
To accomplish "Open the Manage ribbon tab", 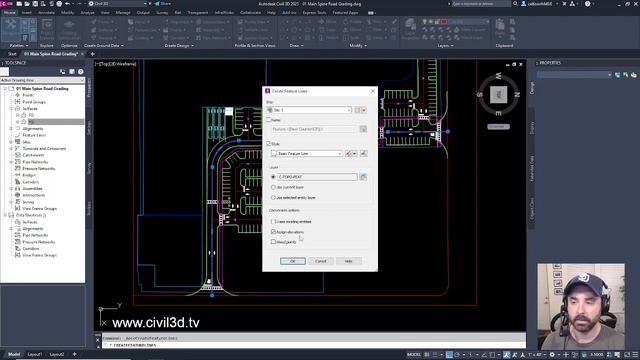I will (x=123, y=13).
